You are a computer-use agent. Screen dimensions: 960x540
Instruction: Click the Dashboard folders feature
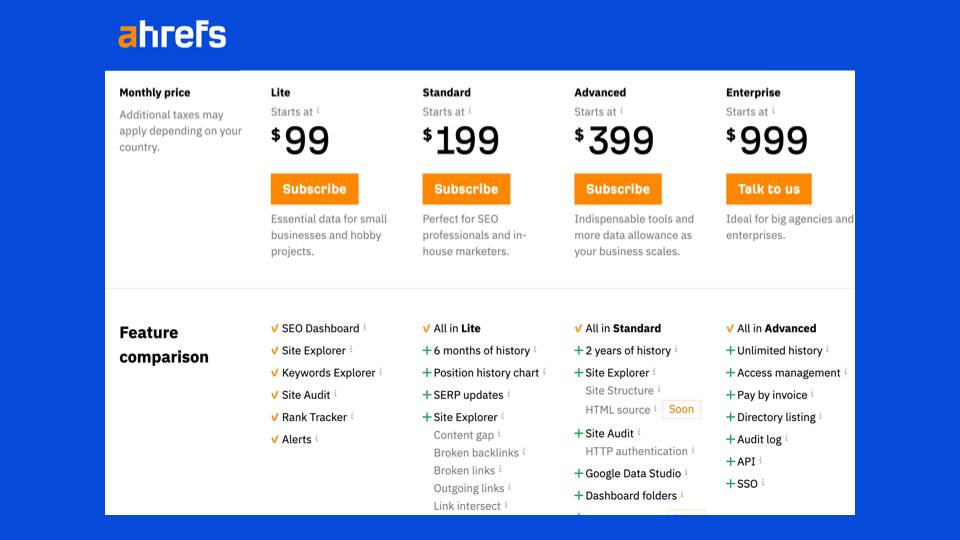(631, 495)
